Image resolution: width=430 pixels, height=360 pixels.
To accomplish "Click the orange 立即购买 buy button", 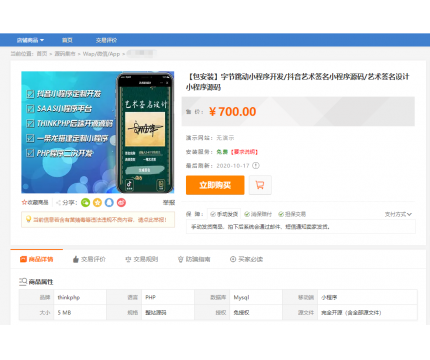I will tap(215, 185).
